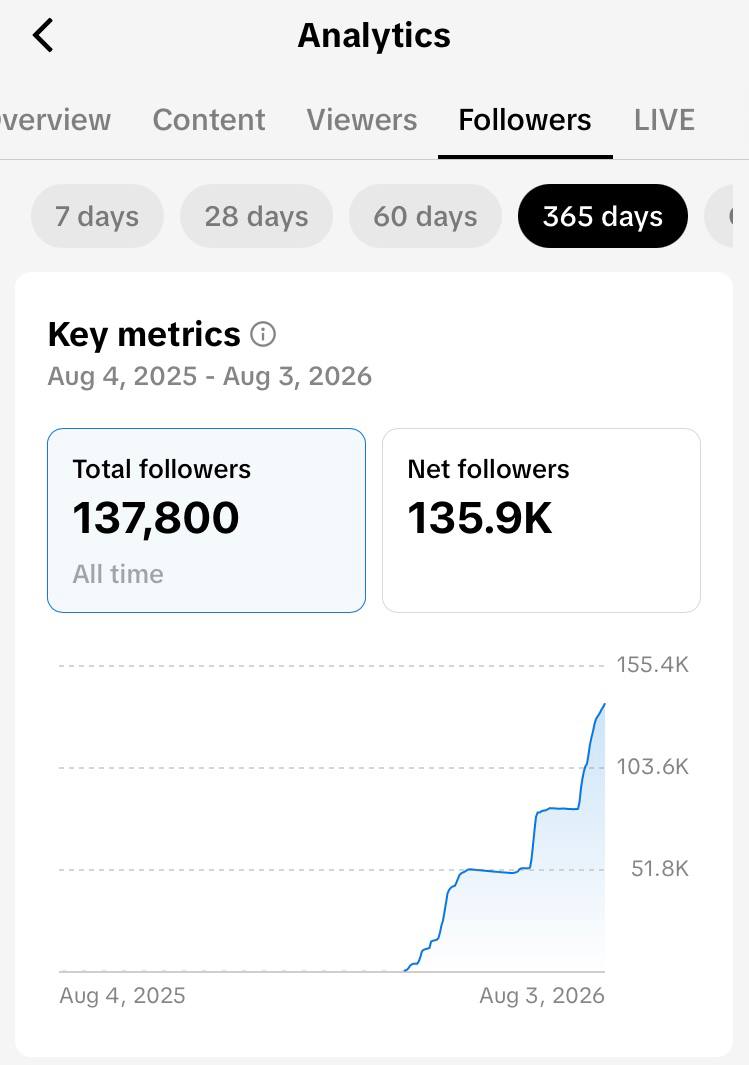Tap the follower chart's rightmost peak
Viewport: 749px width, 1065px height.
coord(604,706)
